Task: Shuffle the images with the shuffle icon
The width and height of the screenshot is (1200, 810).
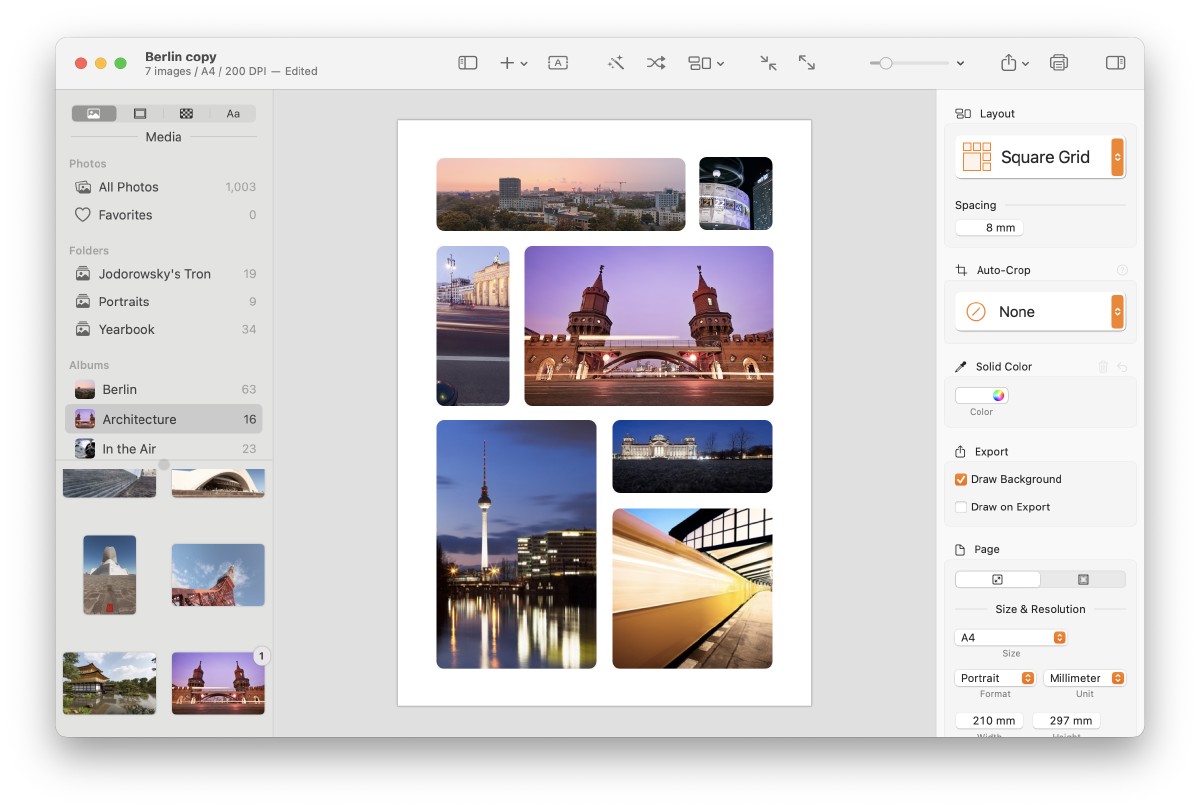Action: 655,63
